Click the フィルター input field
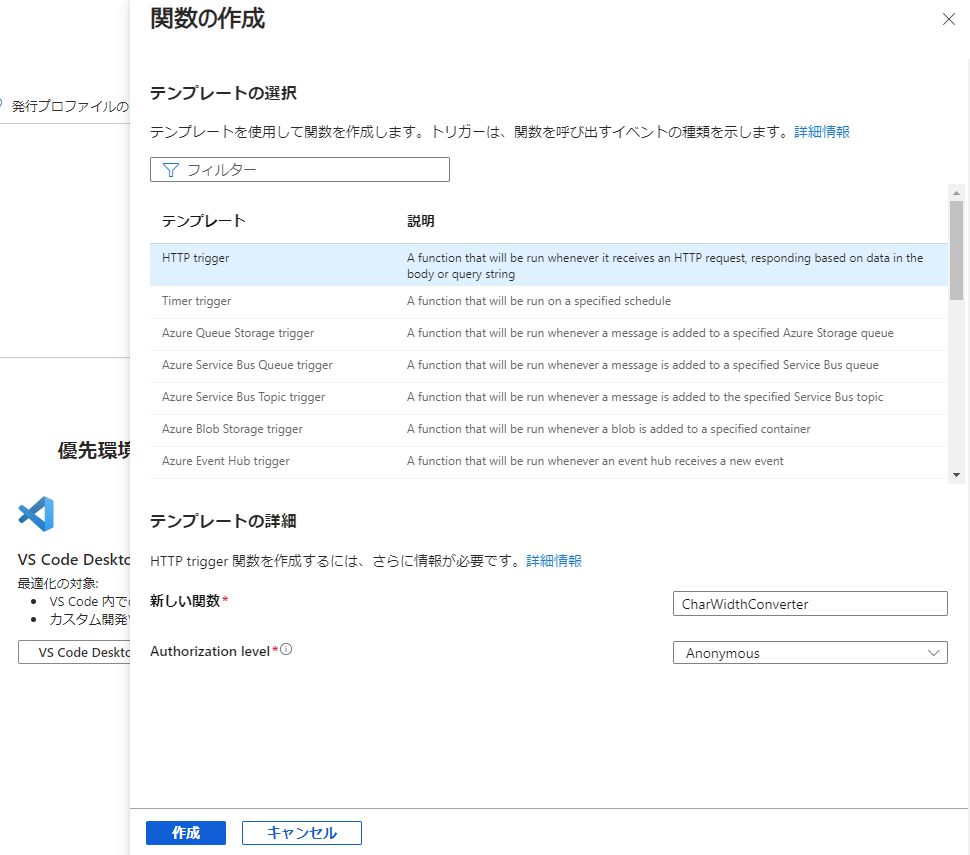 click(310, 170)
